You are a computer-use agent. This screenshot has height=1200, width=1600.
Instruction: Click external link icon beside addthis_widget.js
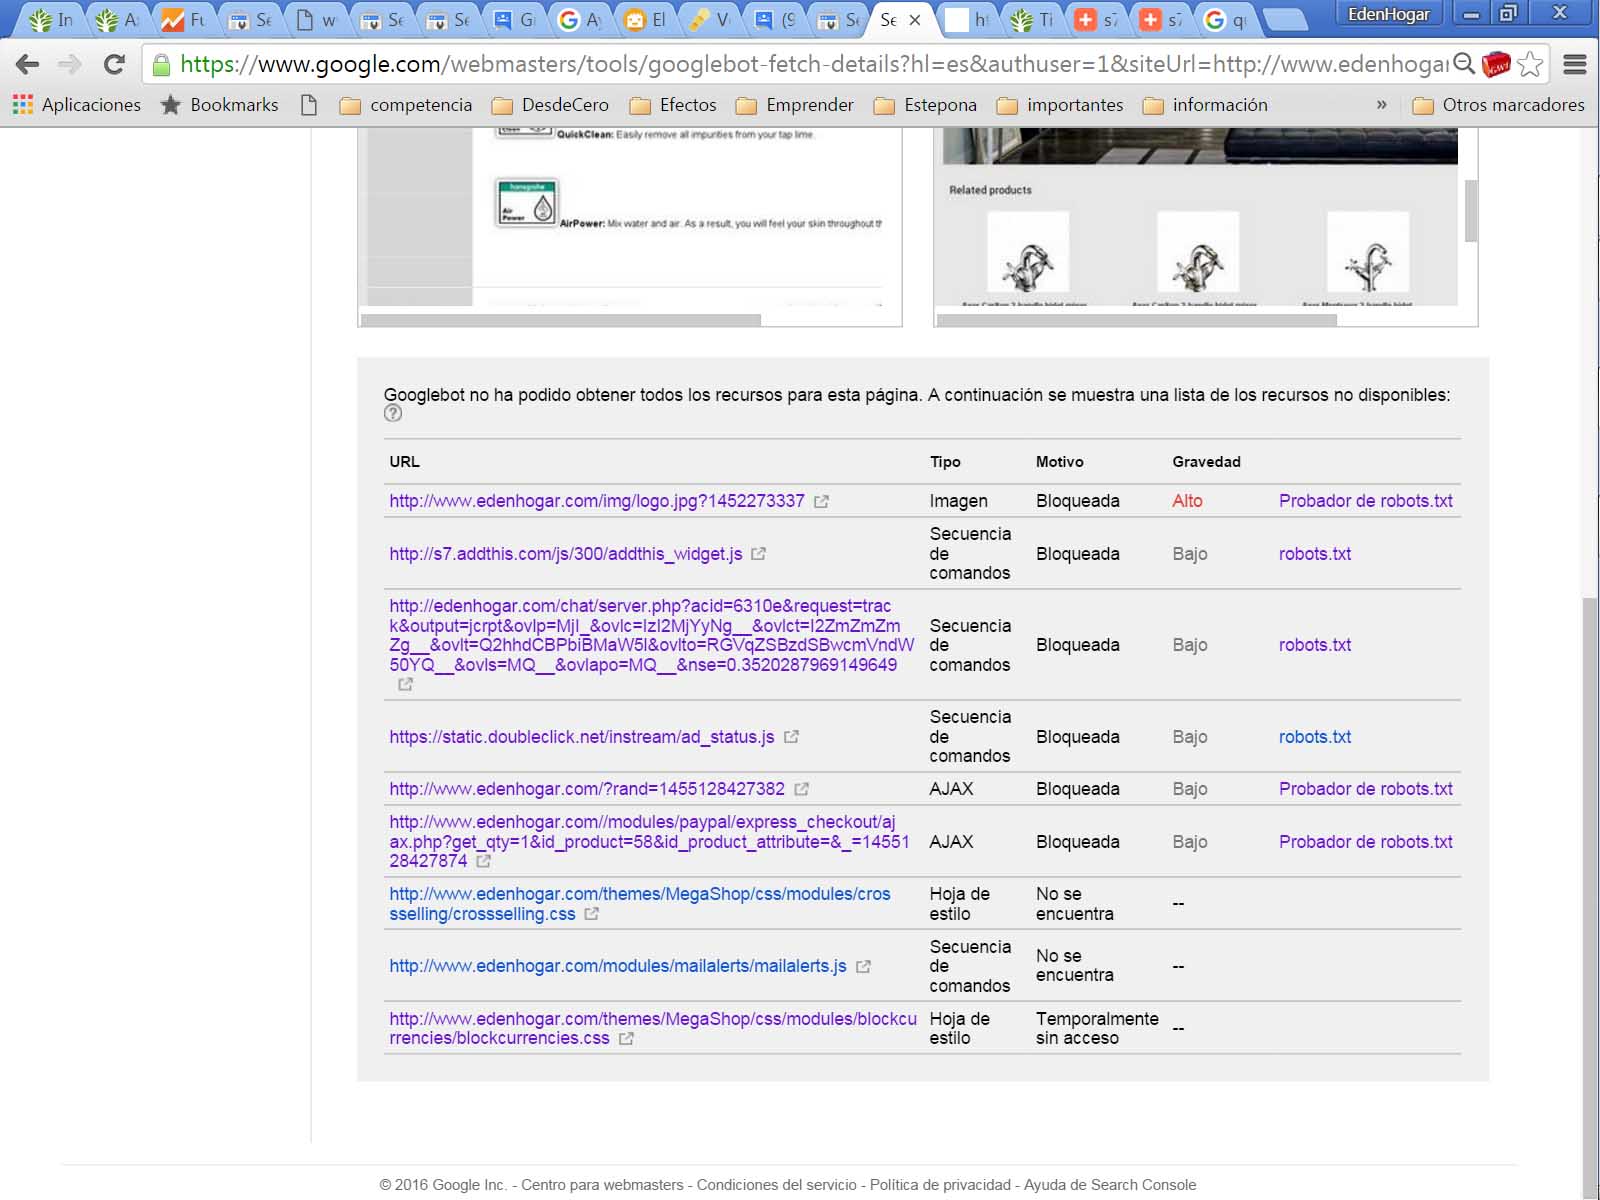point(758,554)
